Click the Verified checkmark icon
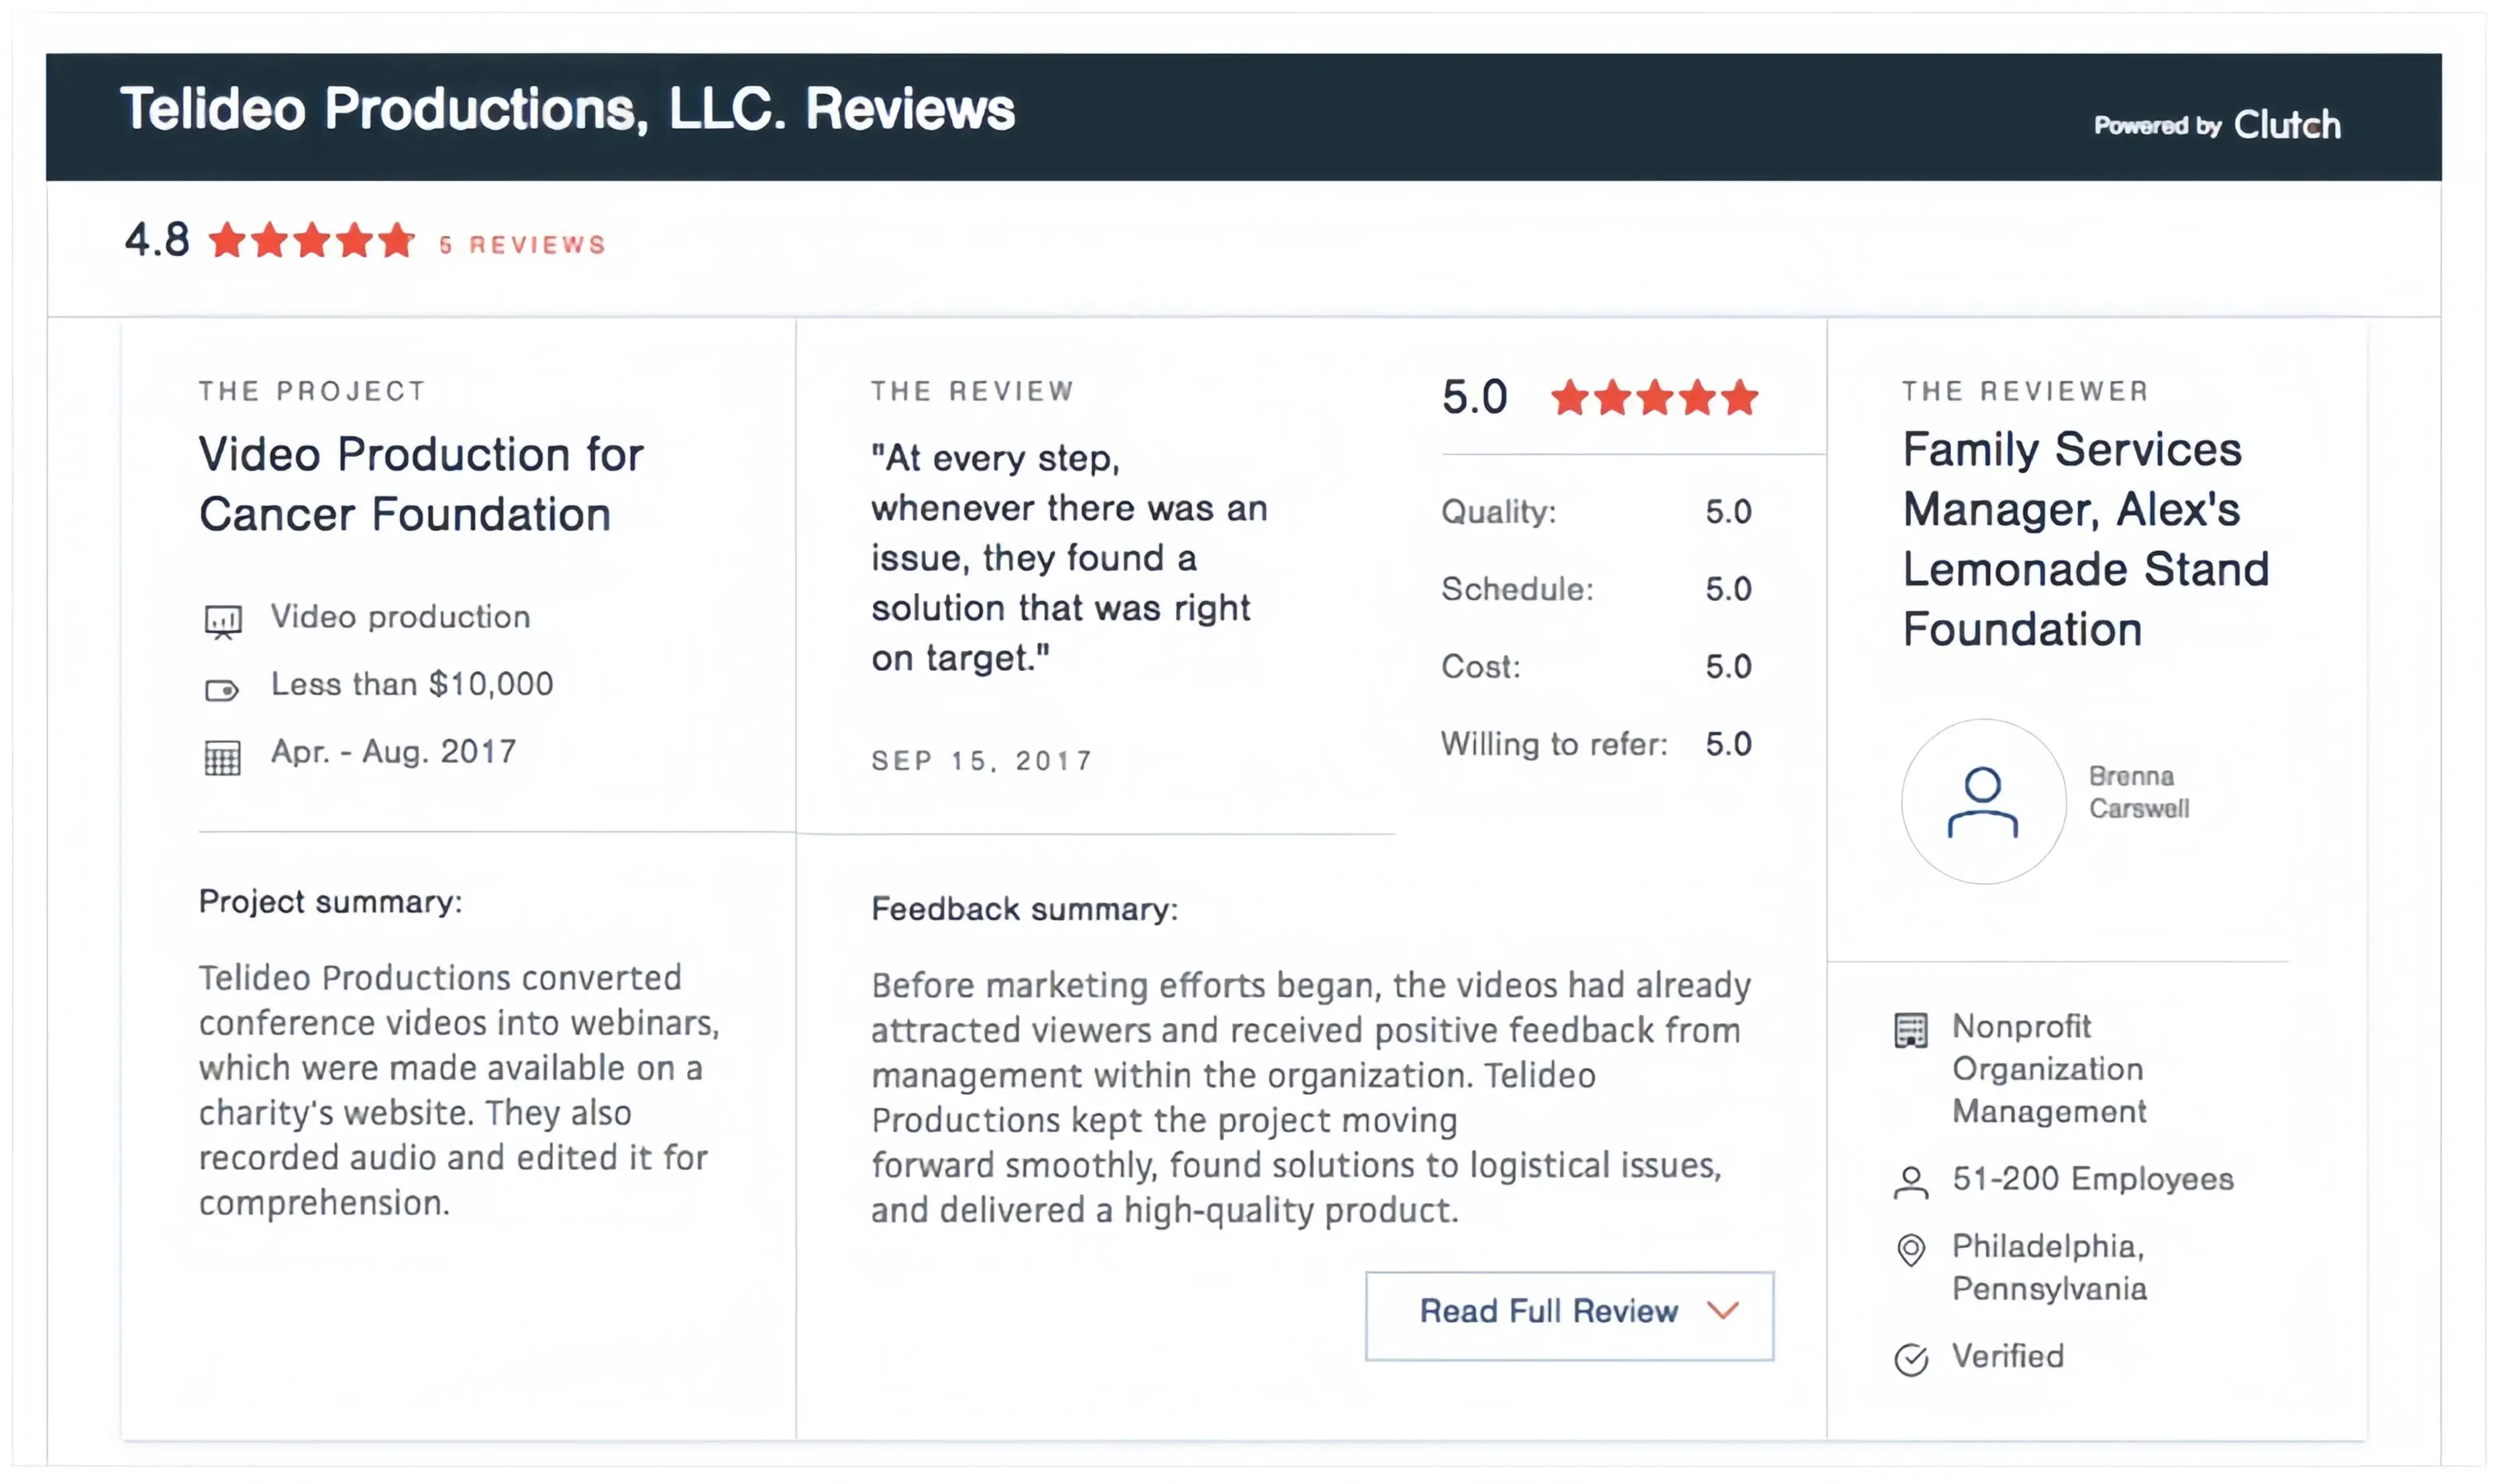This screenshot has height=1484, width=2504. 1910,1360
